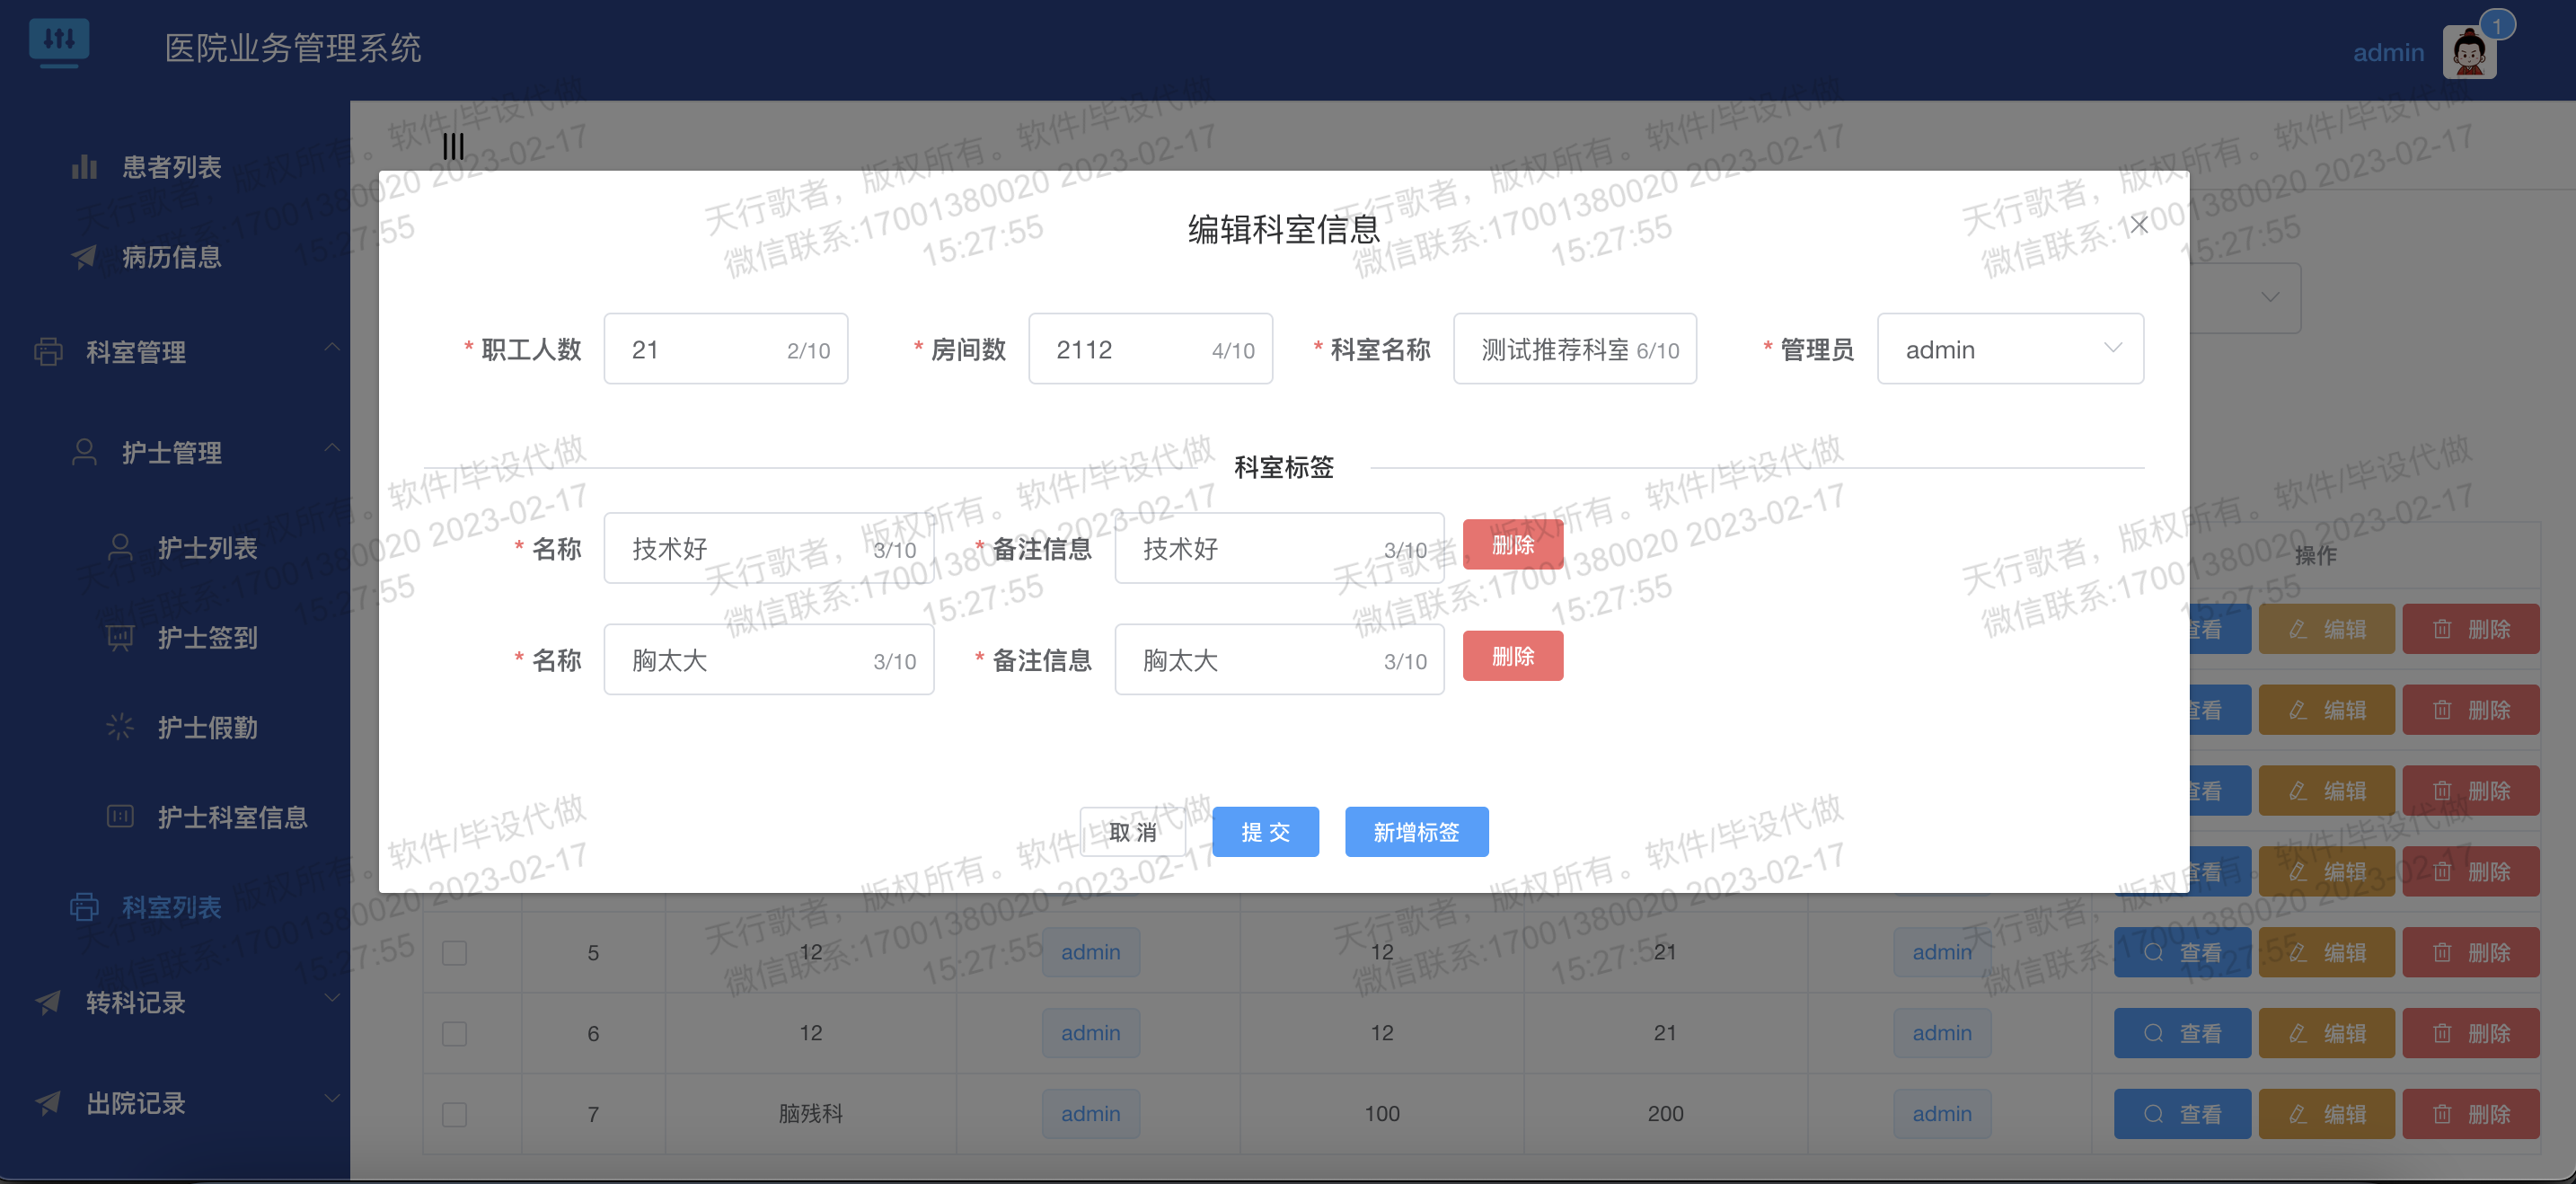Click the 病历信息 paper plane icon

pyautogui.click(x=84, y=256)
